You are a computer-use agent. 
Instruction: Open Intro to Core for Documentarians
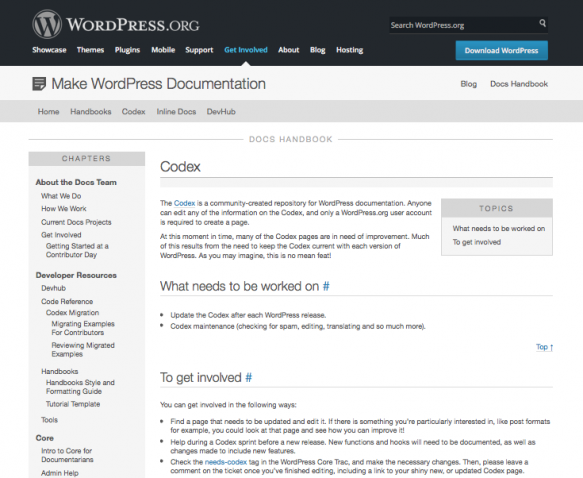[x=67, y=455]
